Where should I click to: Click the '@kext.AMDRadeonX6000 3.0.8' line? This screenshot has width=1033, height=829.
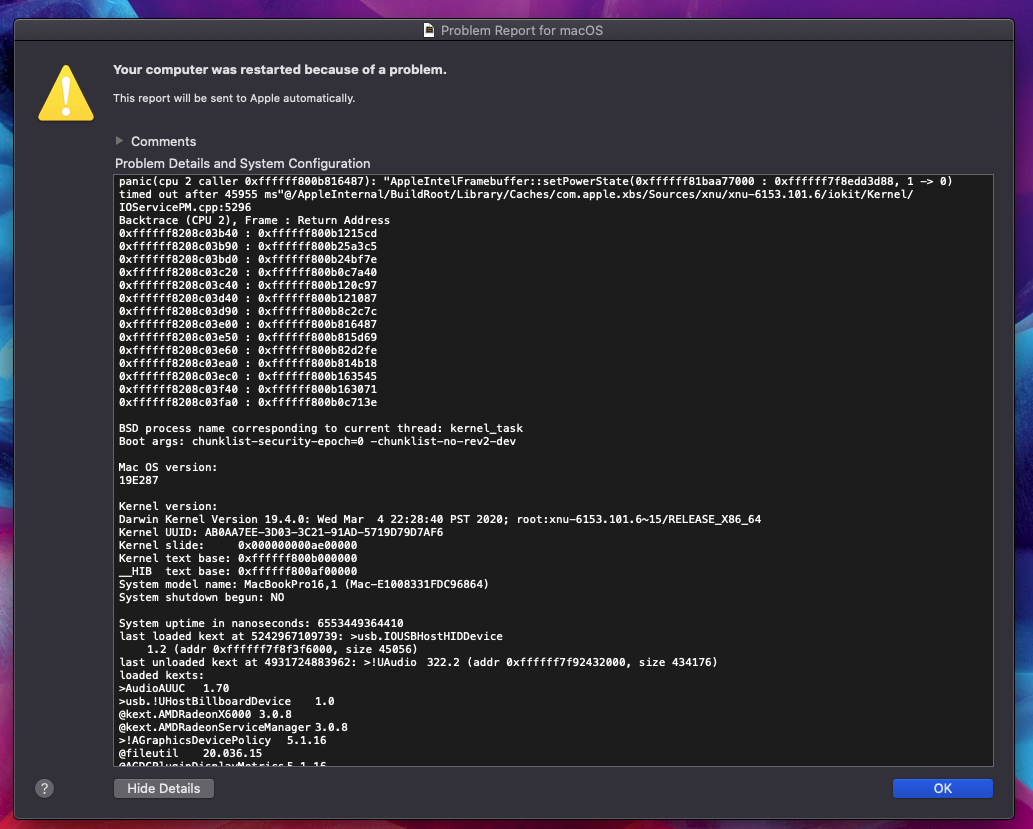205,714
